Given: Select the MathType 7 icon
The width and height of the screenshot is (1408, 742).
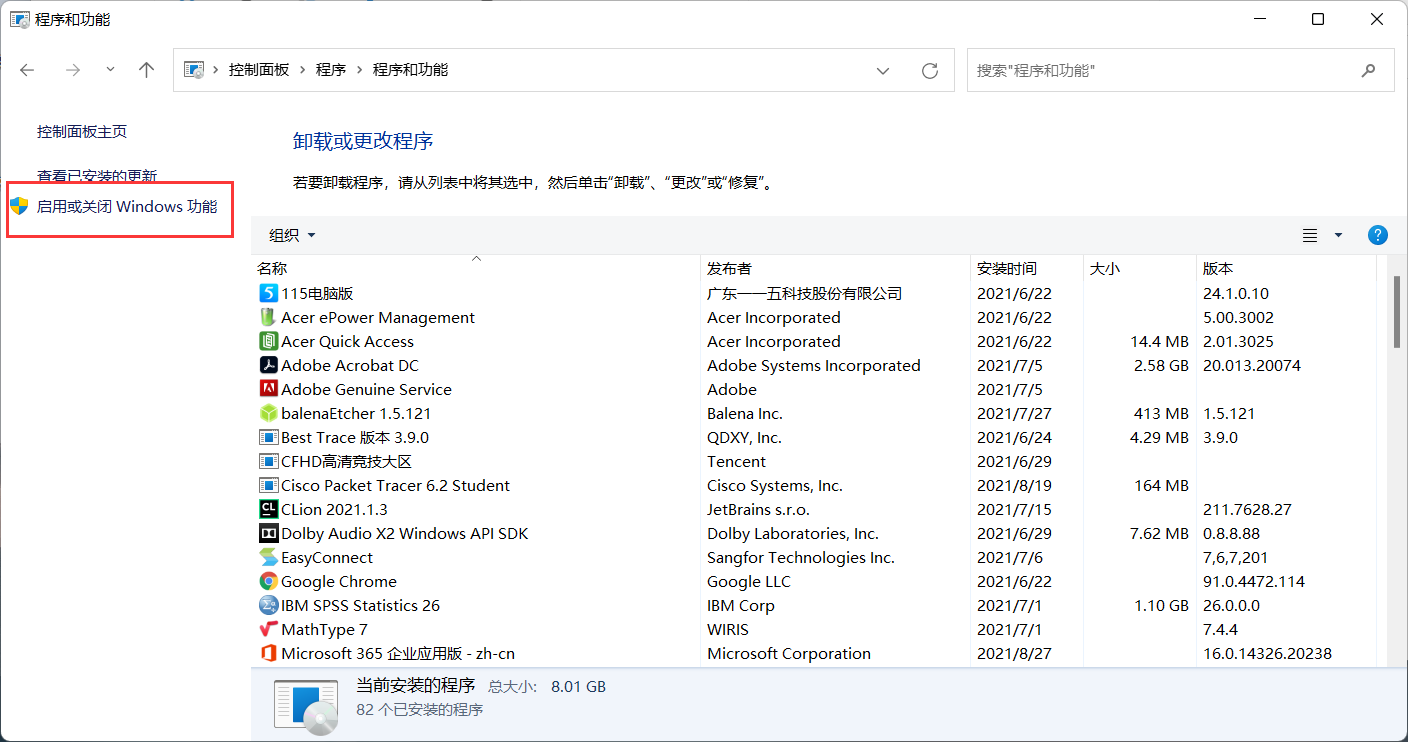Looking at the screenshot, I should [x=268, y=630].
